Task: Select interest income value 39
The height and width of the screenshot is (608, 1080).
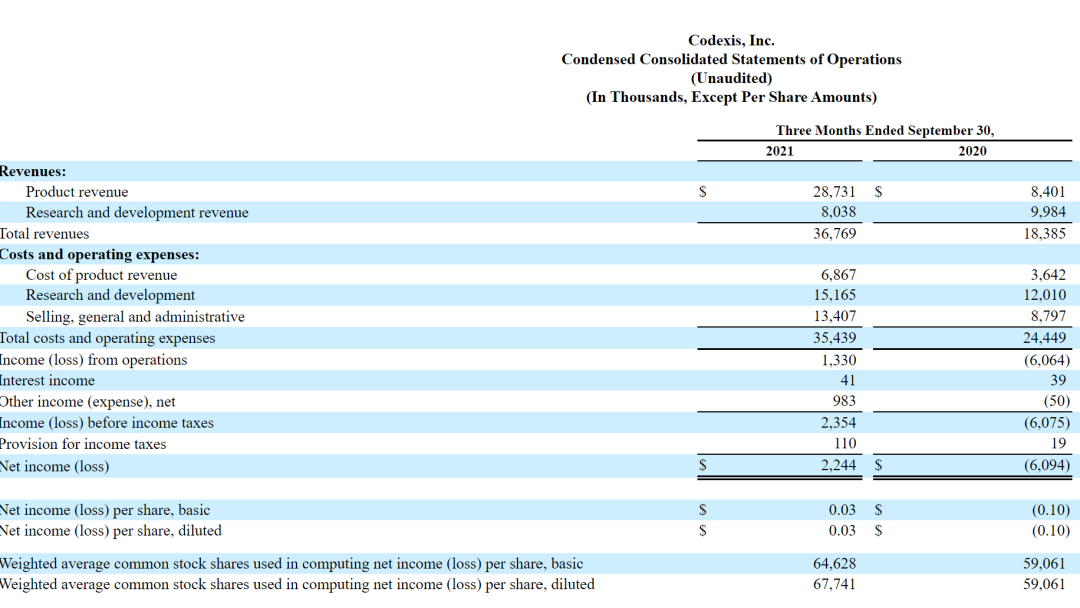Action: (x=1058, y=381)
